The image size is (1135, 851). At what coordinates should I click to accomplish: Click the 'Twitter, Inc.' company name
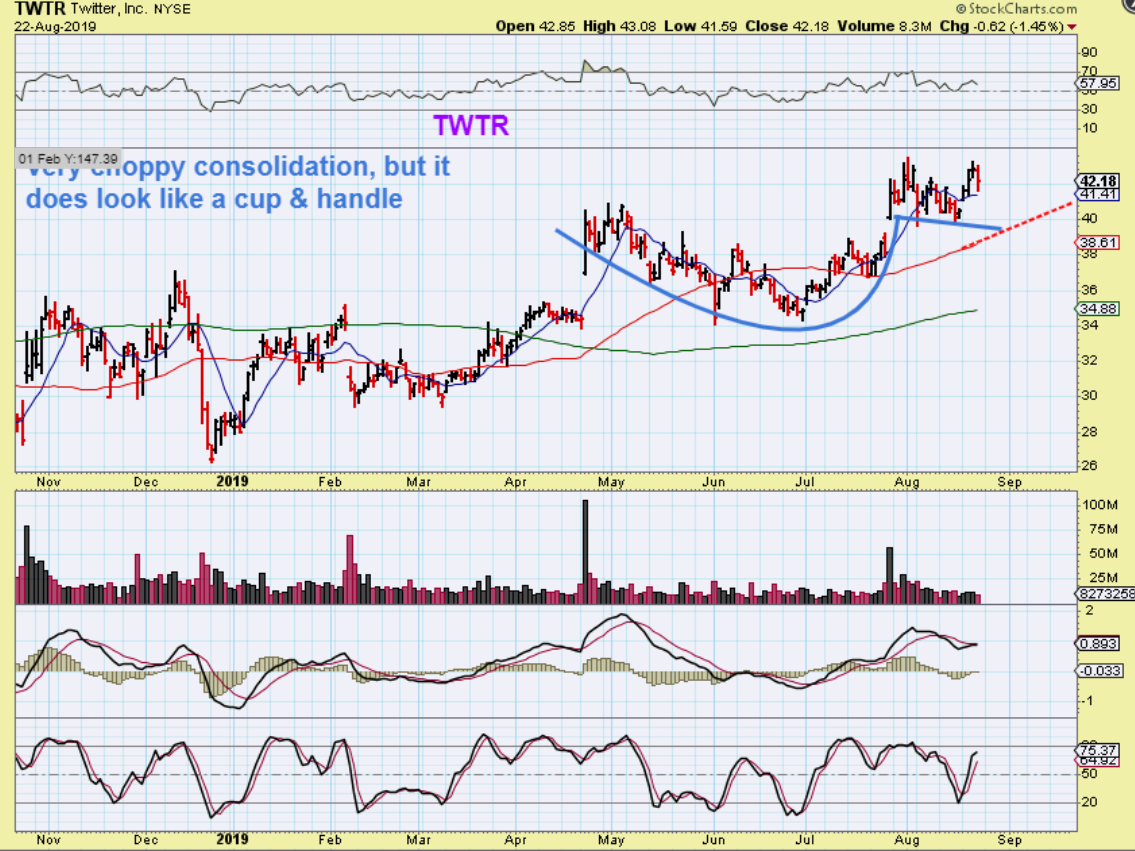tap(110, 9)
